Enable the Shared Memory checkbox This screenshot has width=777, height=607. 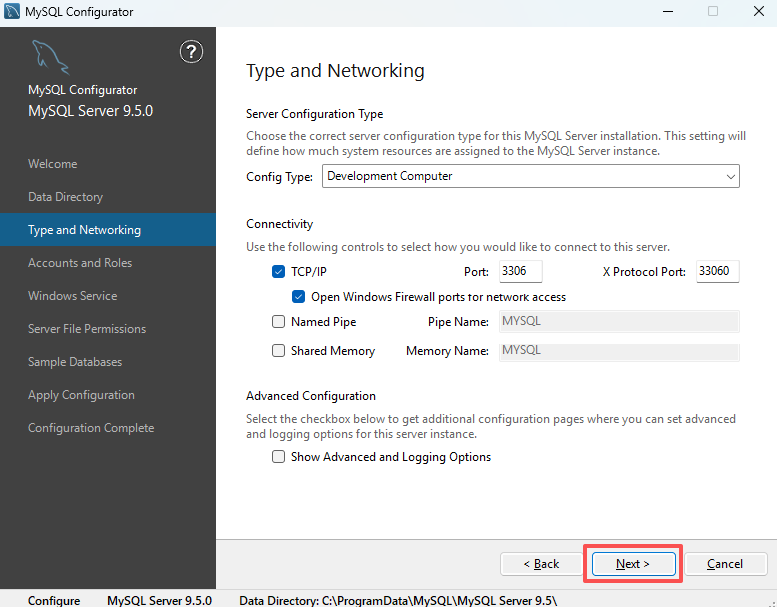click(278, 351)
